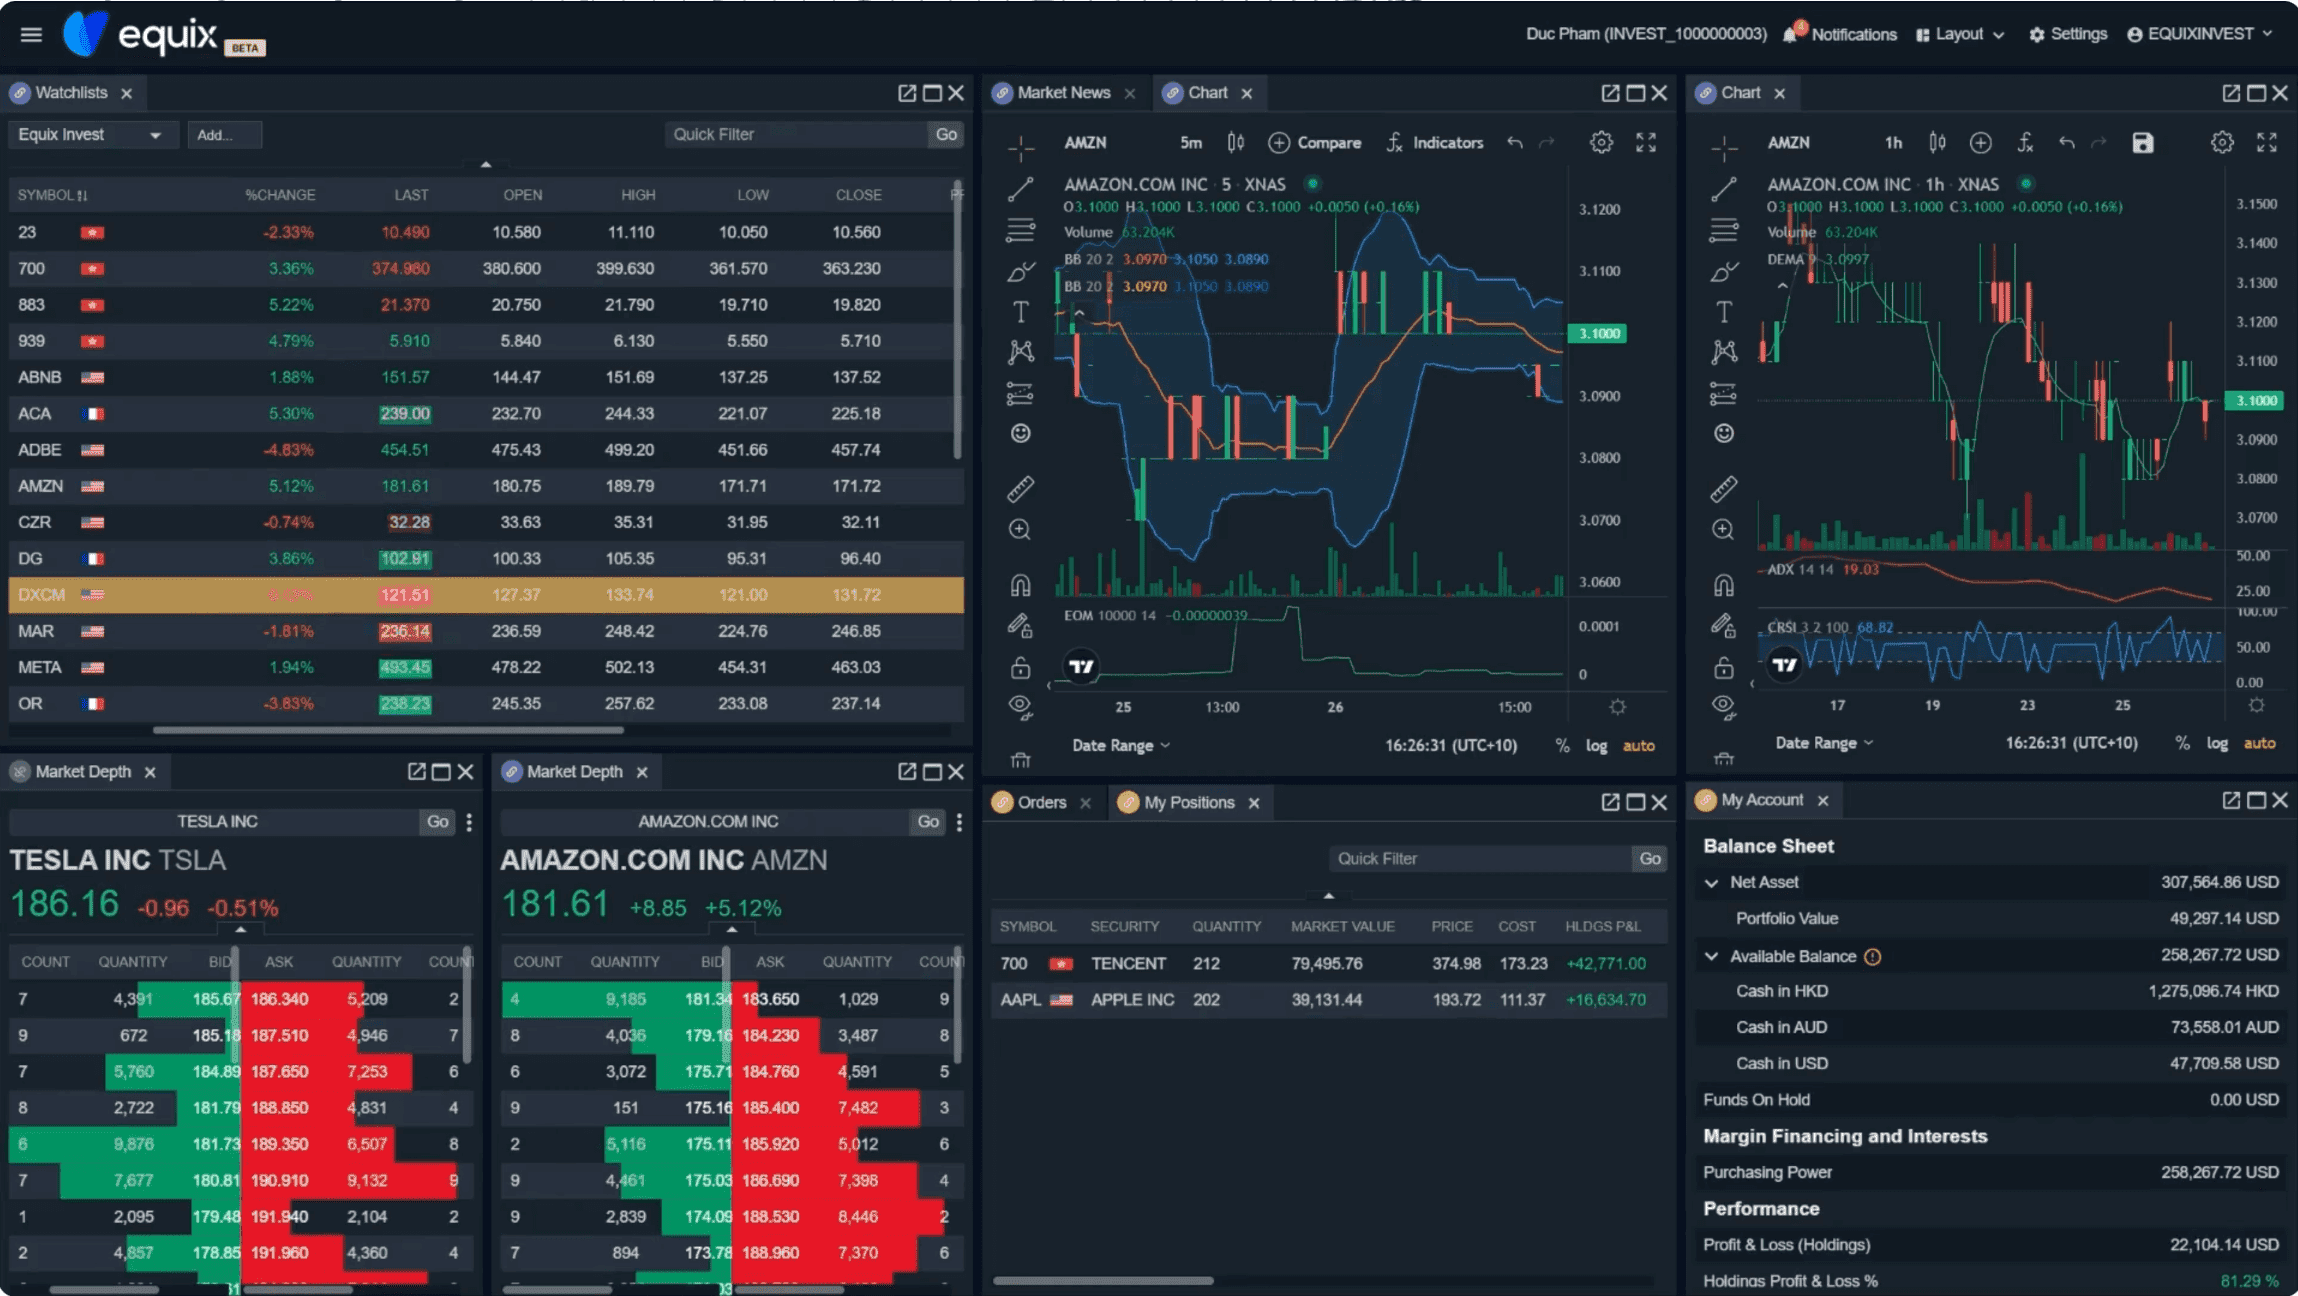The height and width of the screenshot is (1296, 2298).
Task: Select Tesla Market Depth tab
Action: pyautogui.click(x=83, y=772)
